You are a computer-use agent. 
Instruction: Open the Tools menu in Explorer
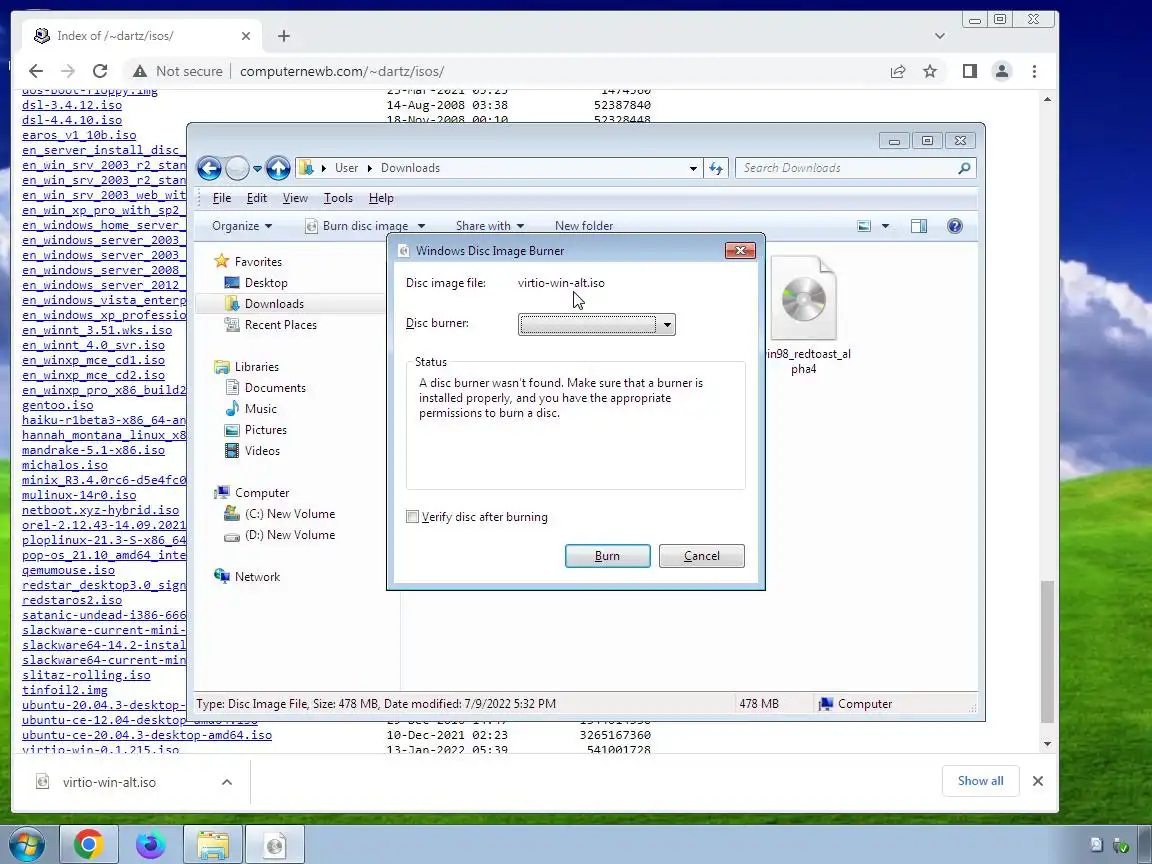pos(338,198)
